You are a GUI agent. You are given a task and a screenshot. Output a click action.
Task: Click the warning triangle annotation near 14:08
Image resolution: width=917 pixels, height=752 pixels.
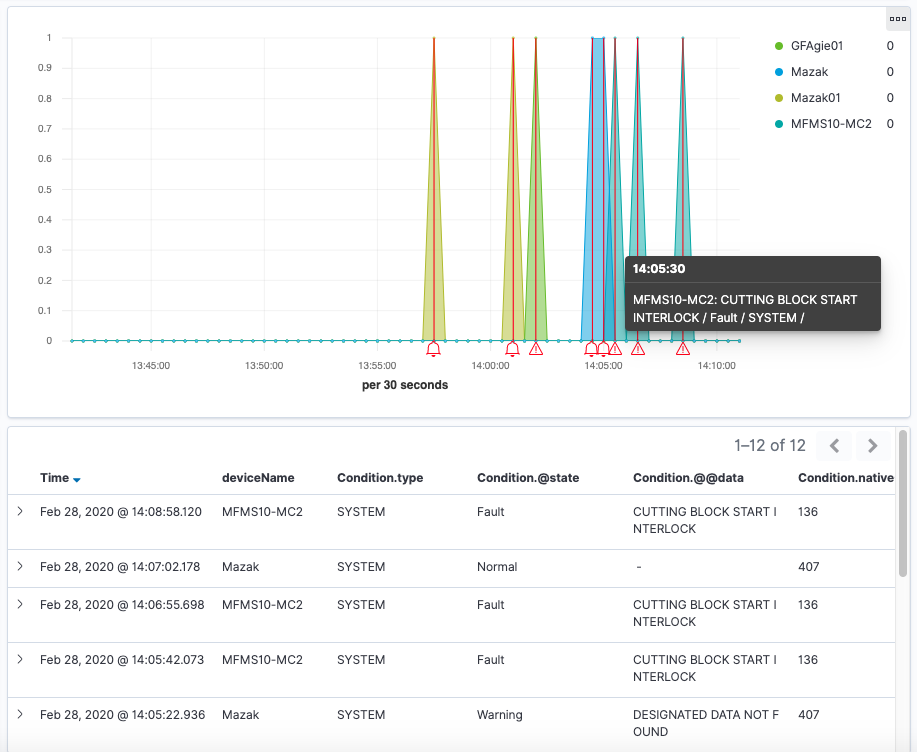683,347
